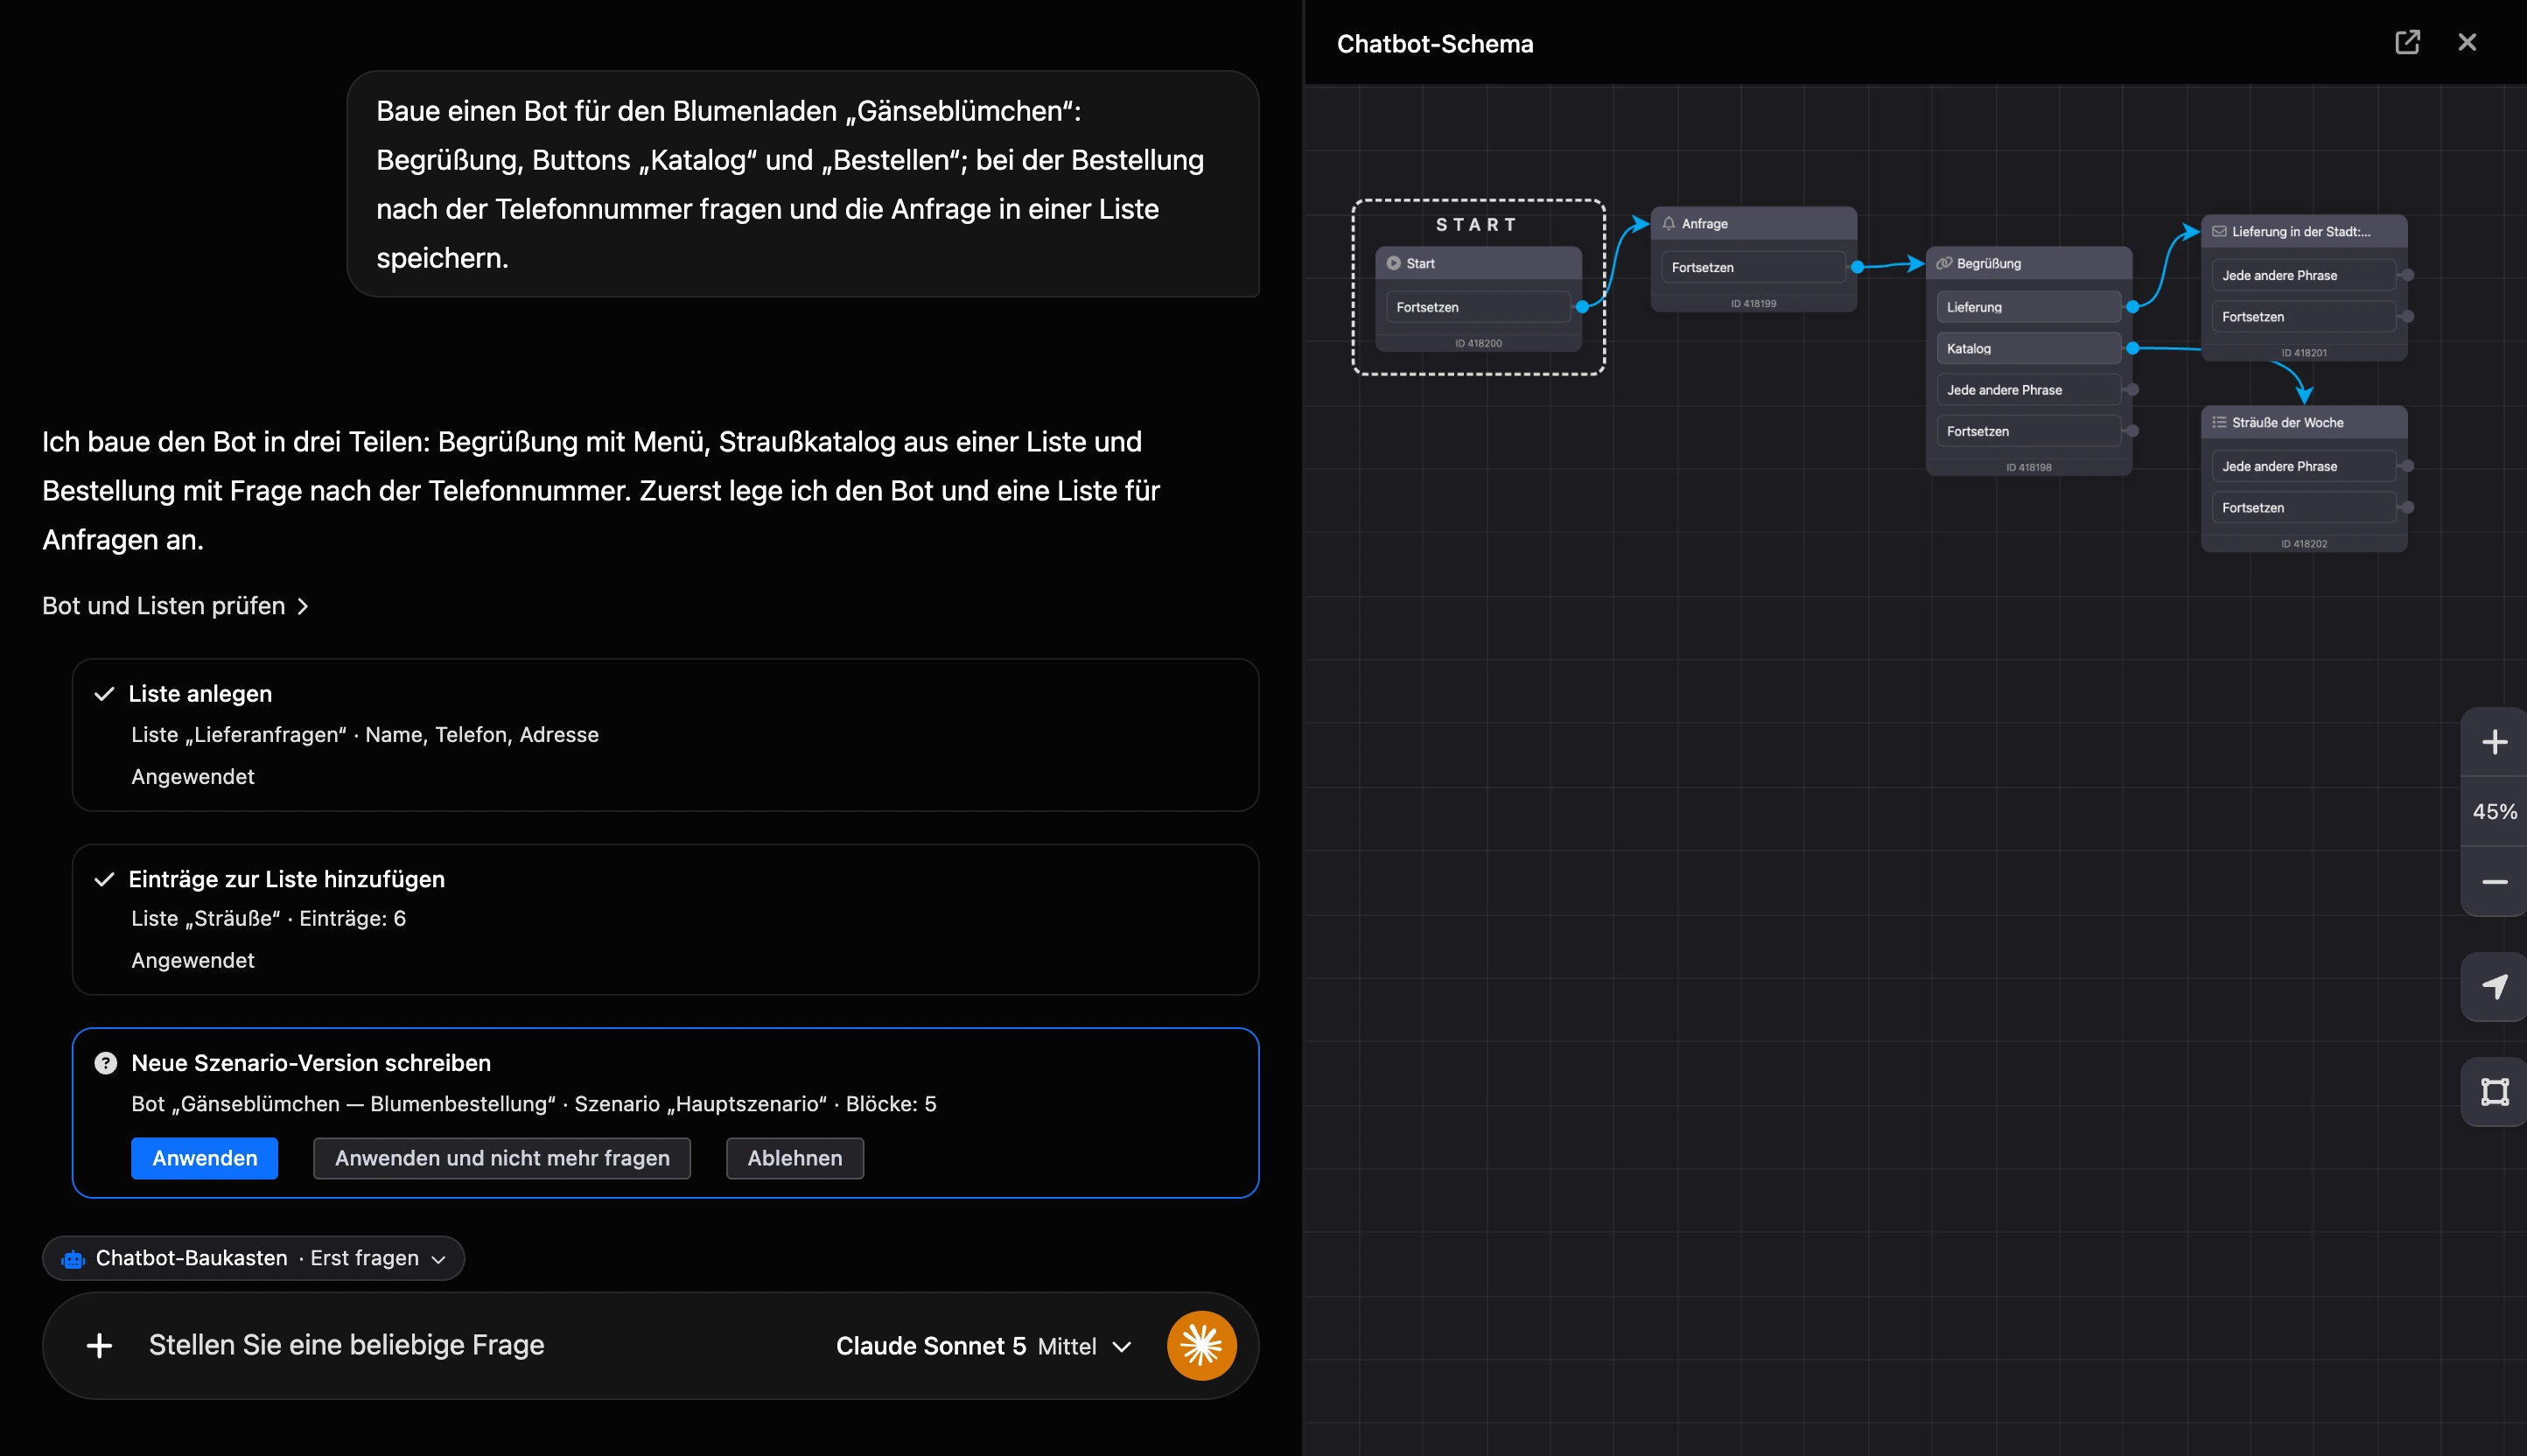
Task: Click the Ablehnen button
Action: pos(795,1158)
